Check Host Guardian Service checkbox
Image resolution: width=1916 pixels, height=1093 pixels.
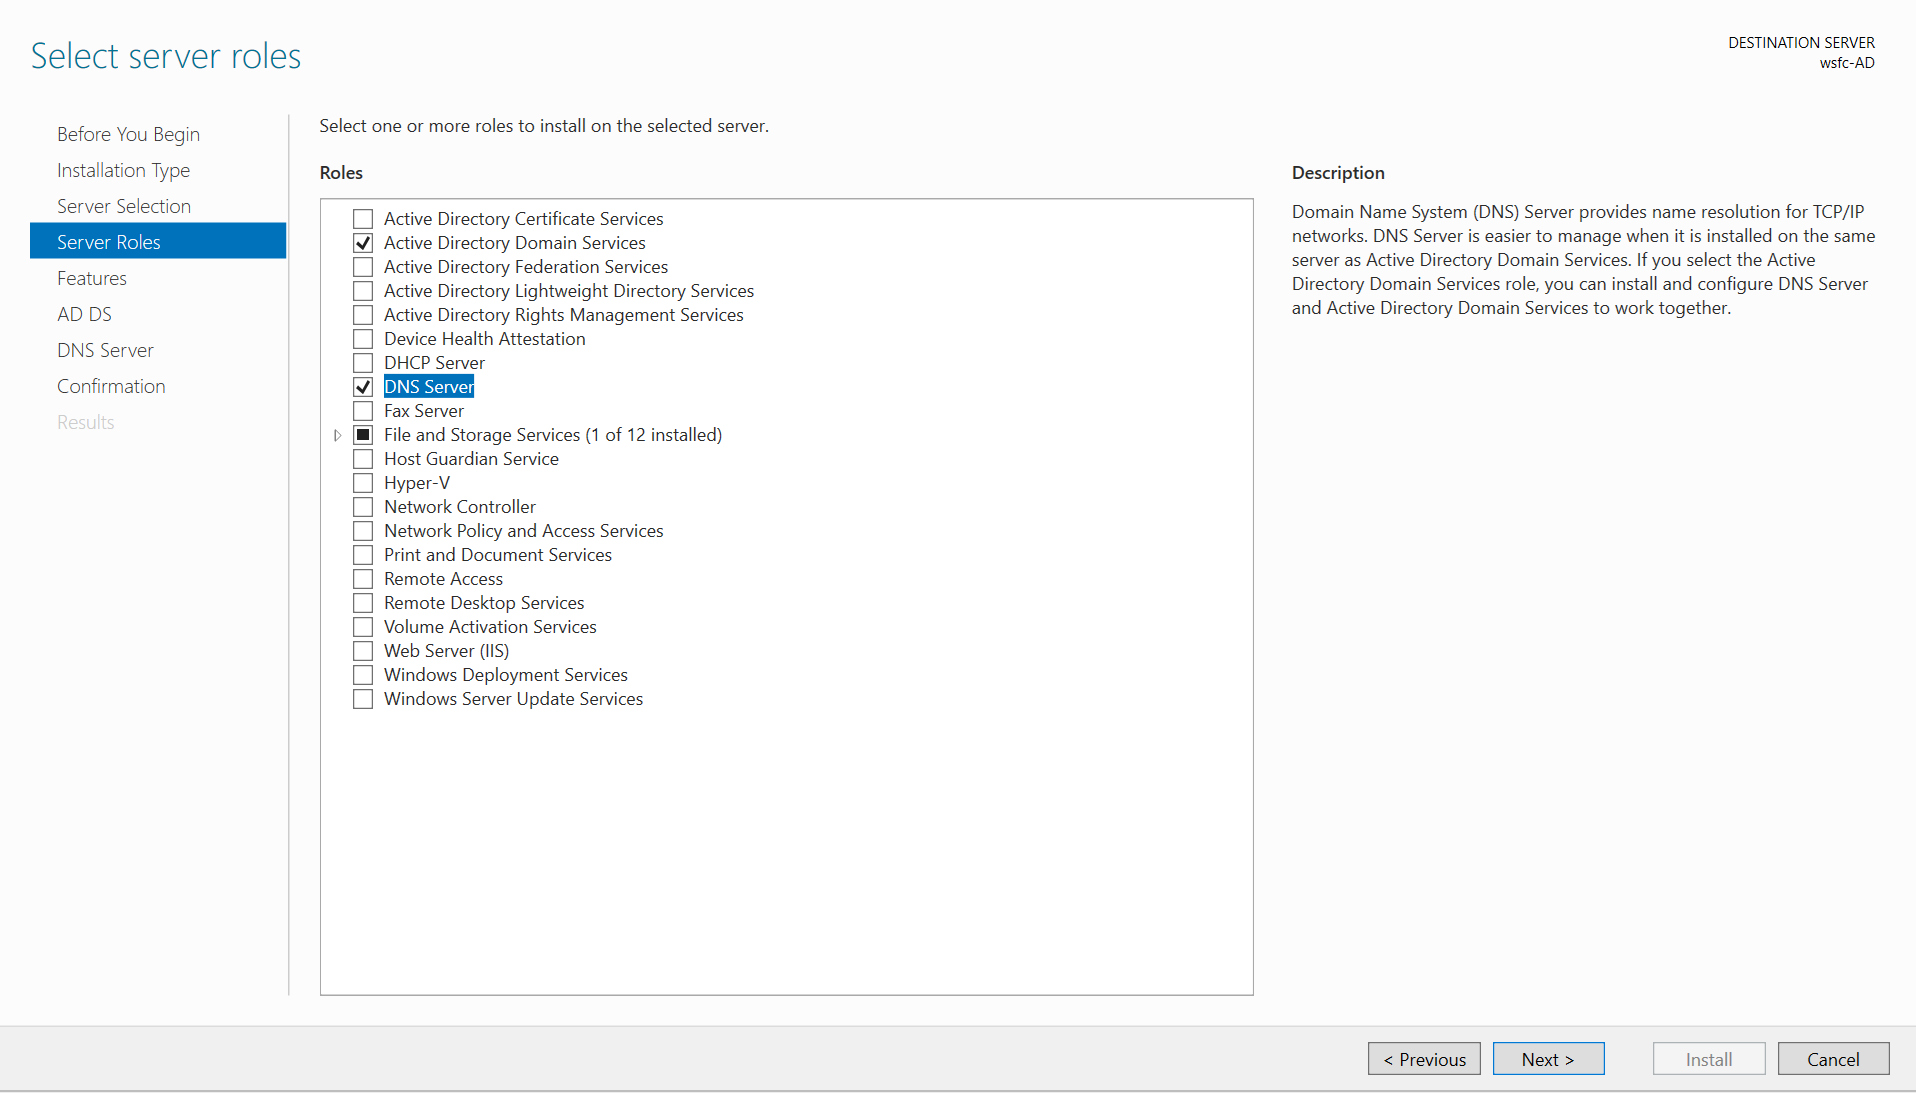click(363, 459)
